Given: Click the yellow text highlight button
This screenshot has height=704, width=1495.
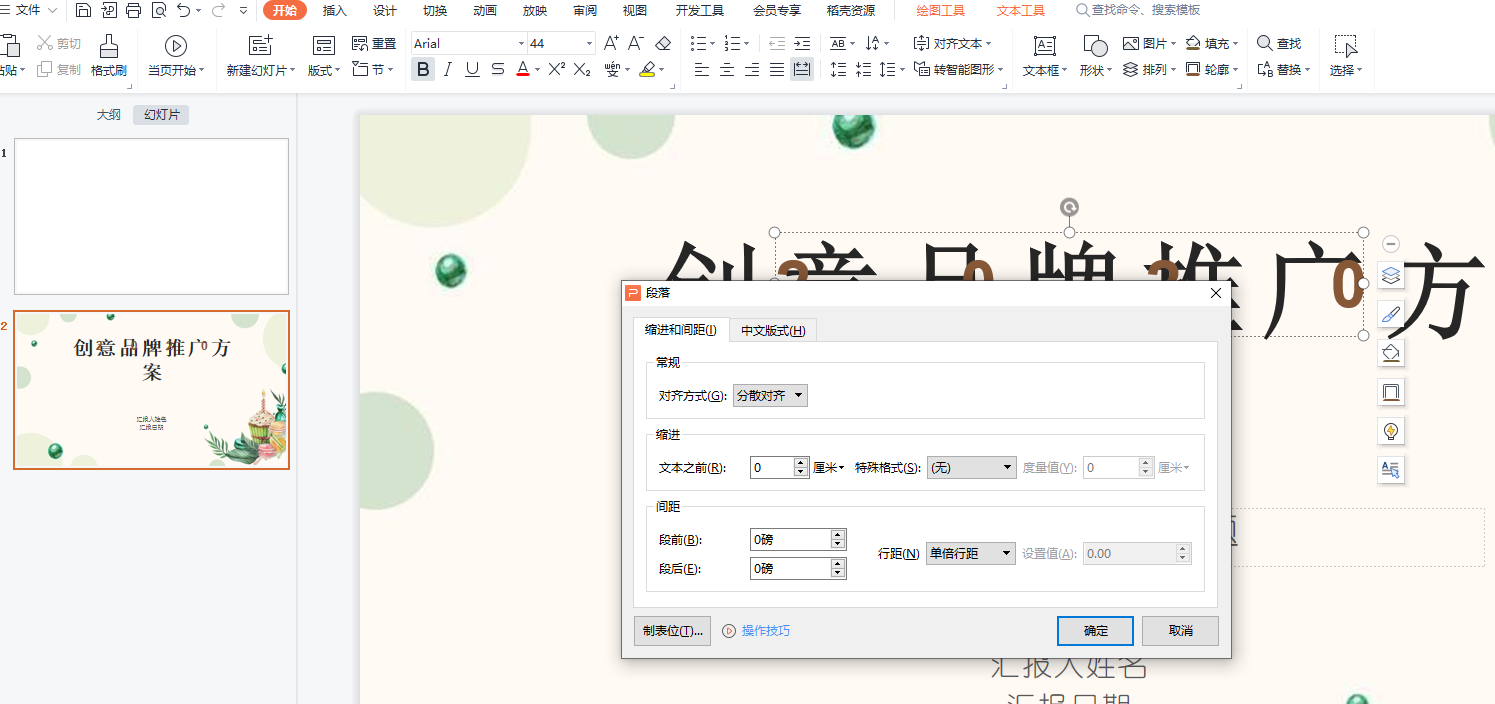Looking at the screenshot, I should (648, 69).
